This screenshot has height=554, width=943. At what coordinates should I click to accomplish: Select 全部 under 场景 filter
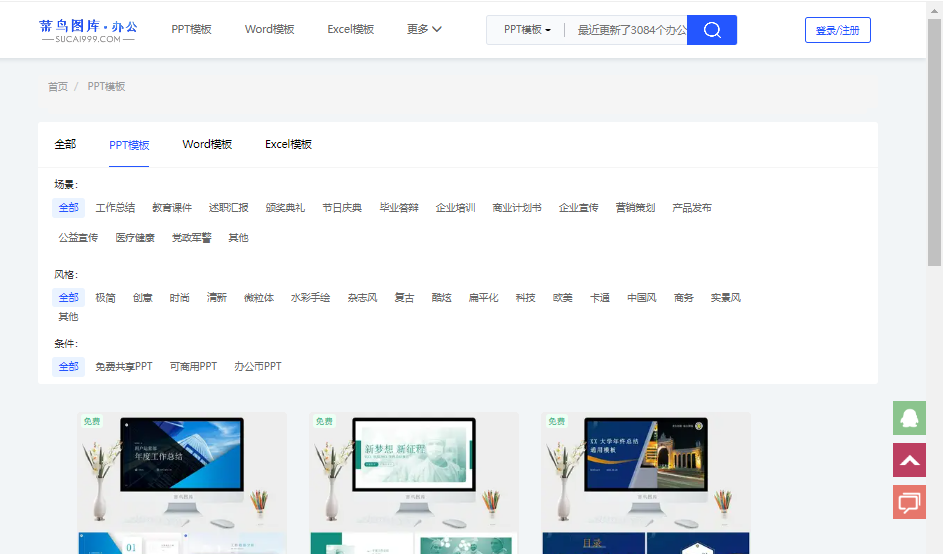[69, 208]
